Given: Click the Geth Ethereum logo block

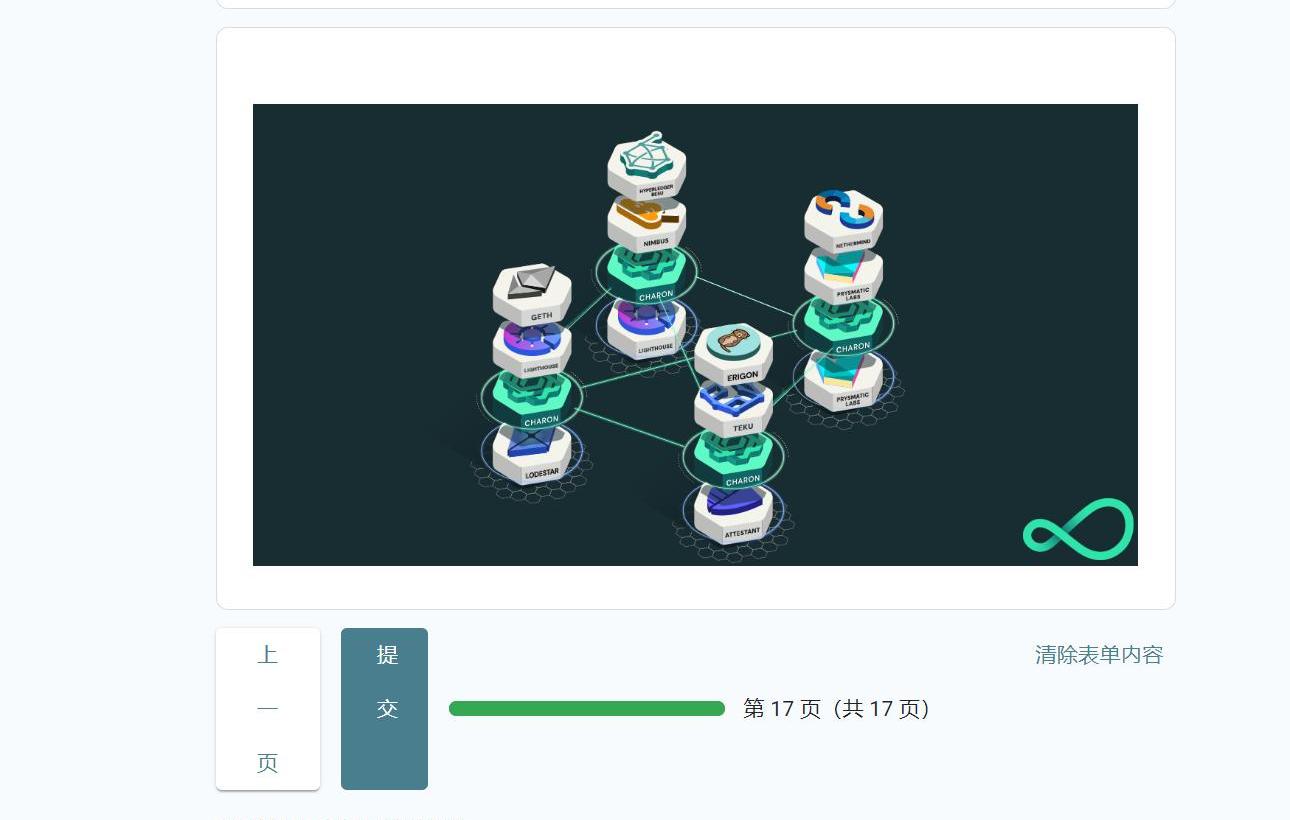Looking at the screenshot, I should (532, 294).
